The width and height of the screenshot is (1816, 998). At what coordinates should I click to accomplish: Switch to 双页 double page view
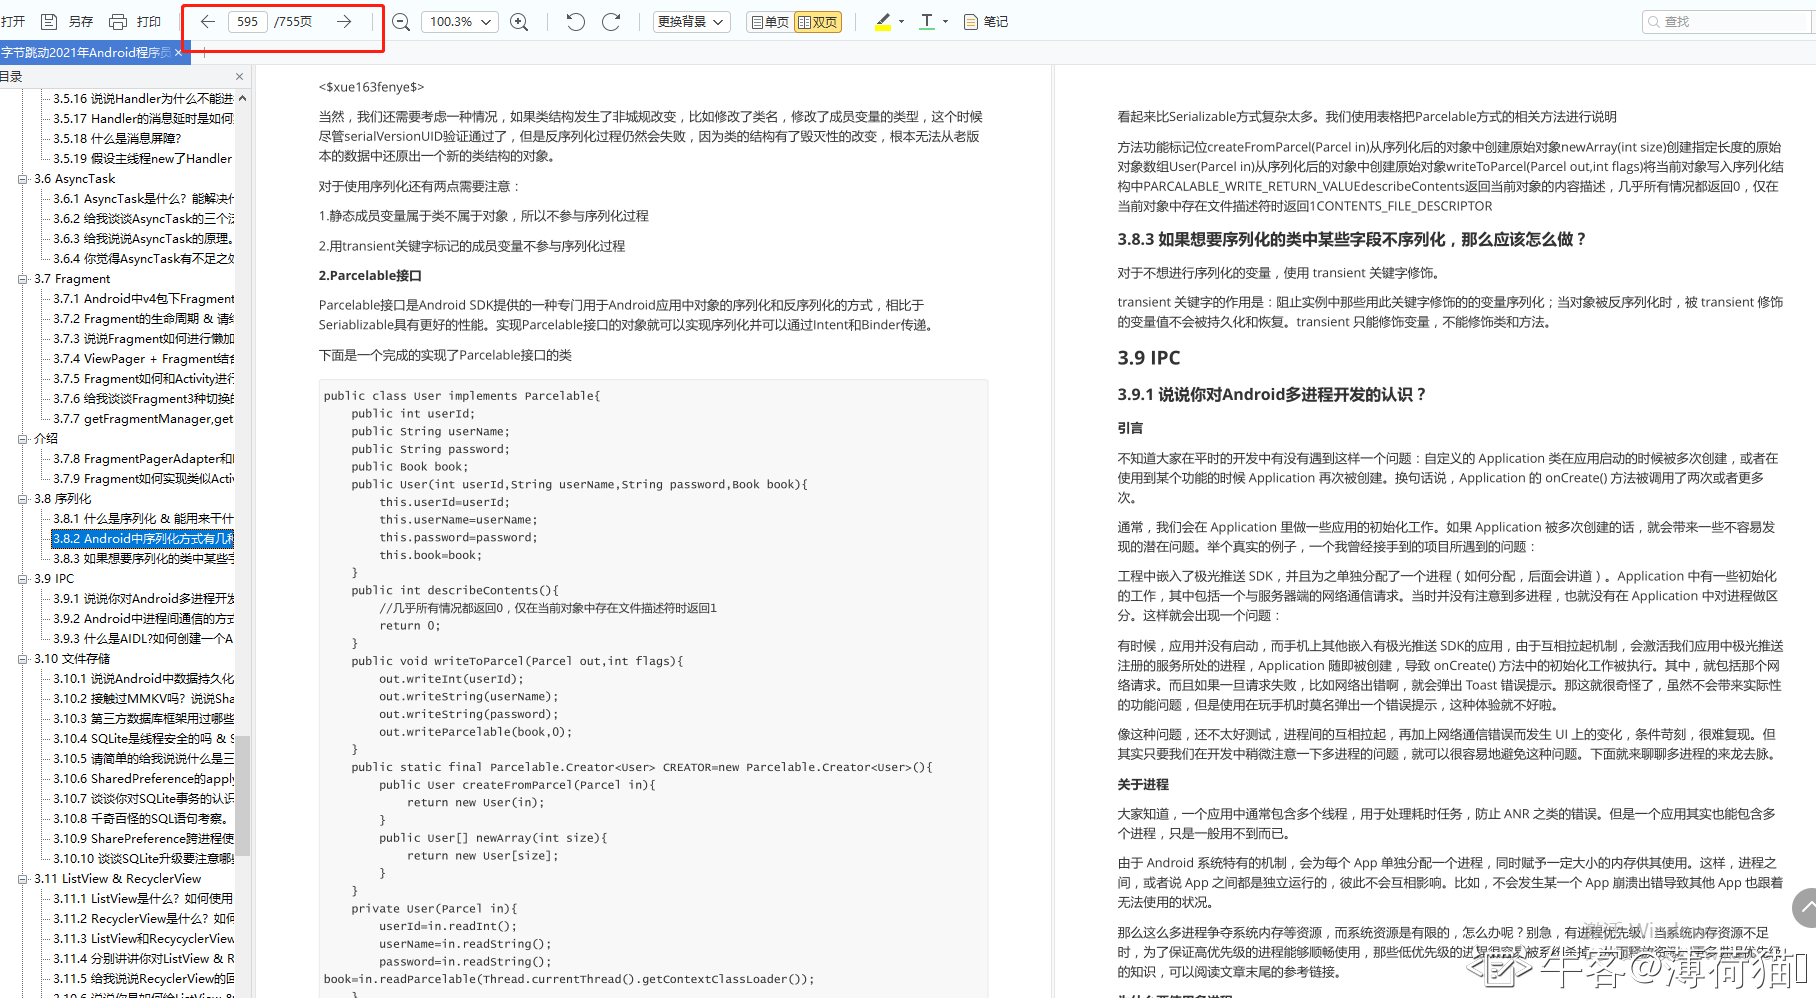[817, 22]
